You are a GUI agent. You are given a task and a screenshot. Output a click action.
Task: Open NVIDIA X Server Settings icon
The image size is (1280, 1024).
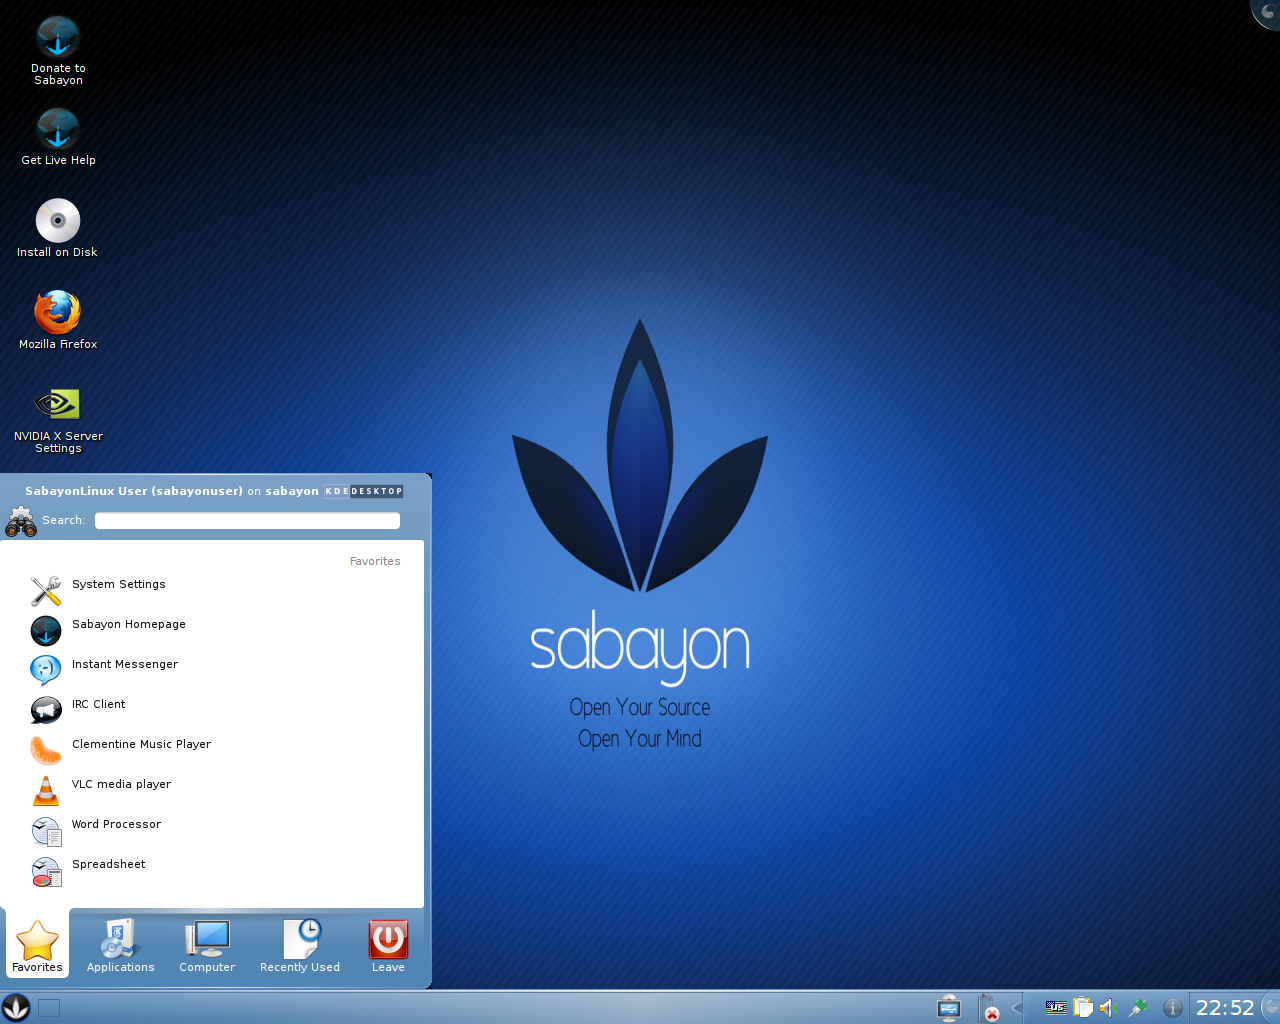[x=58, y=404]
